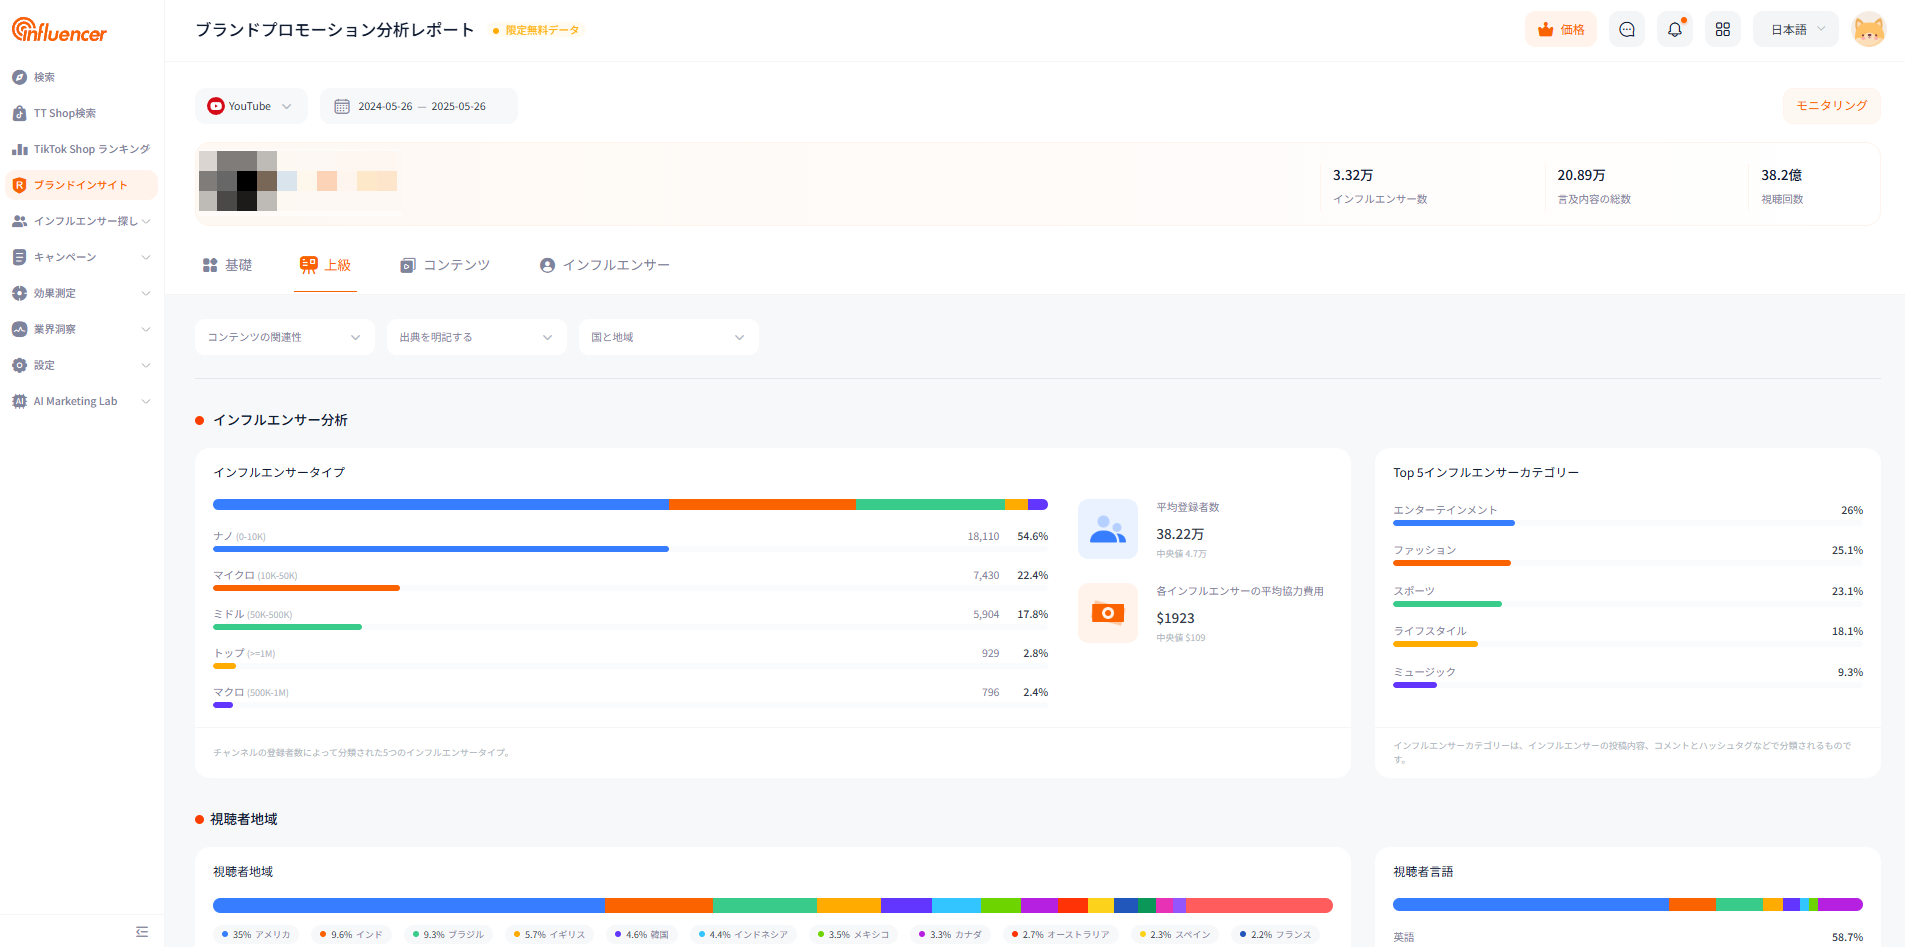1905x947 pixels.
Task: Open the YouTube platform dropdown
Action: pos(251,106)
